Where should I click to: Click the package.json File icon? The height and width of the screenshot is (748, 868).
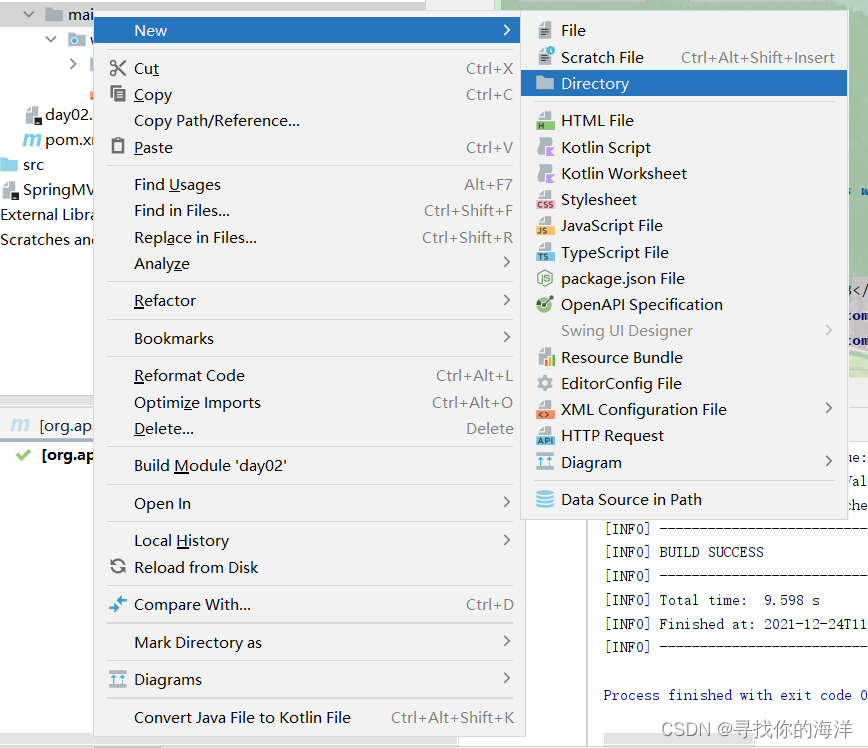coord(545,278)
